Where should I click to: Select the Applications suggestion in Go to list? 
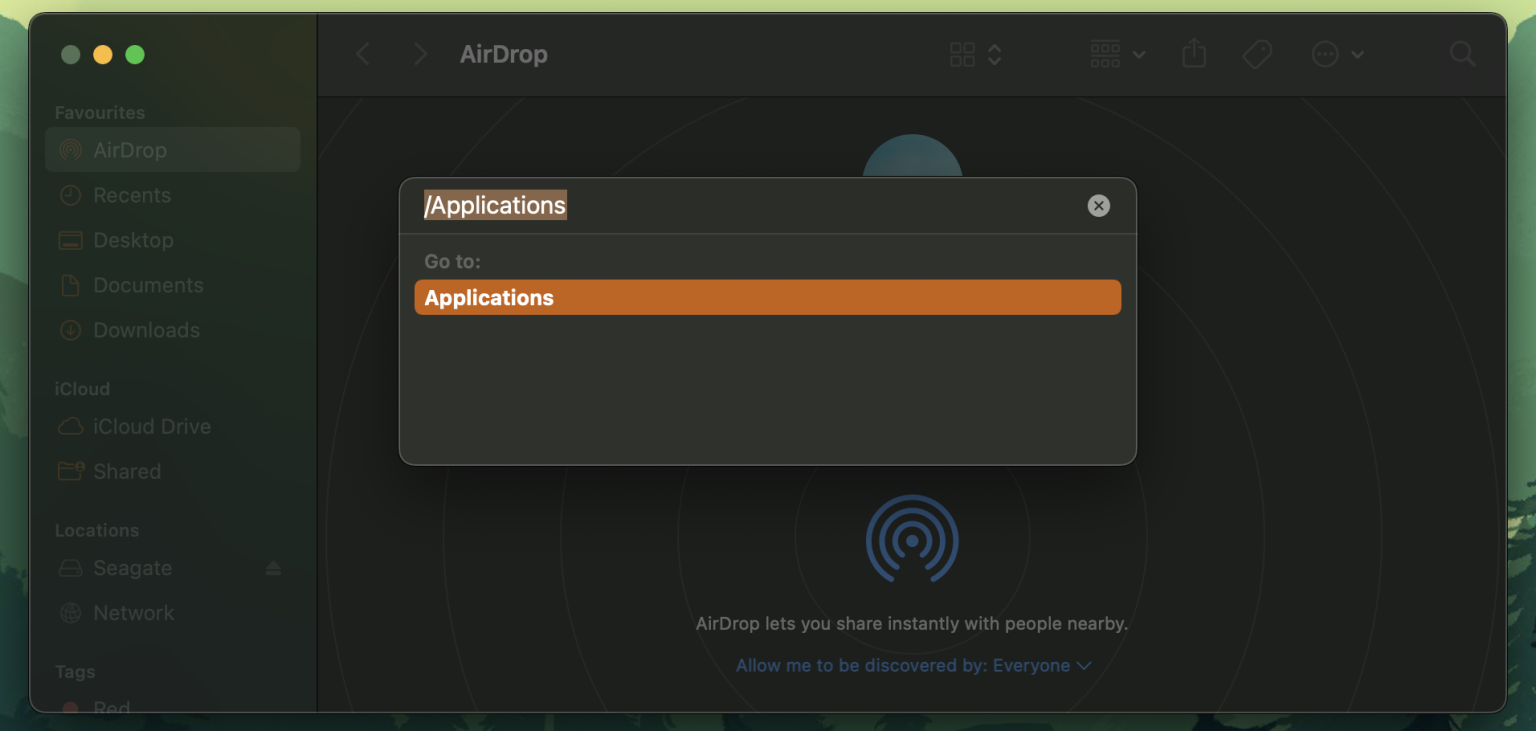pyautogui.click(x=767, y=298)
